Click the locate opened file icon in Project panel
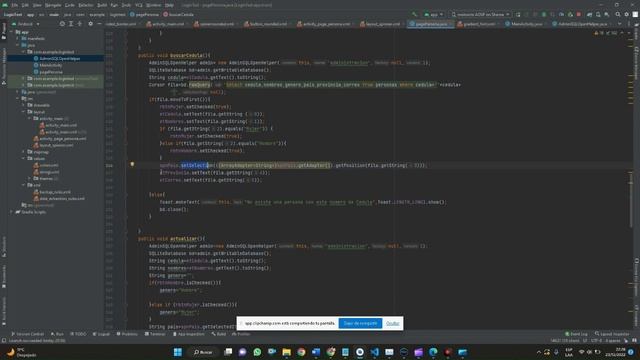Screen dimensions: 640x360 point(62,24)
